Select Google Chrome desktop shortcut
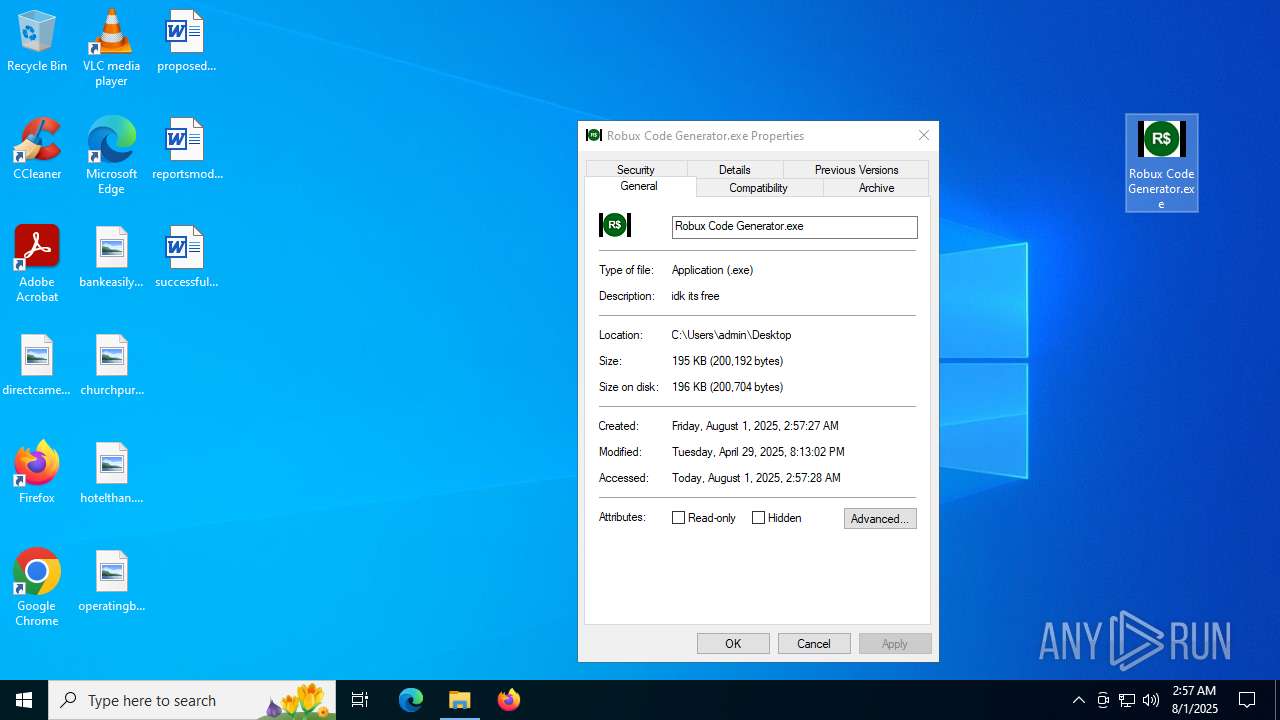The height and width of the screenshot is (720, 1280). [37, 588]
